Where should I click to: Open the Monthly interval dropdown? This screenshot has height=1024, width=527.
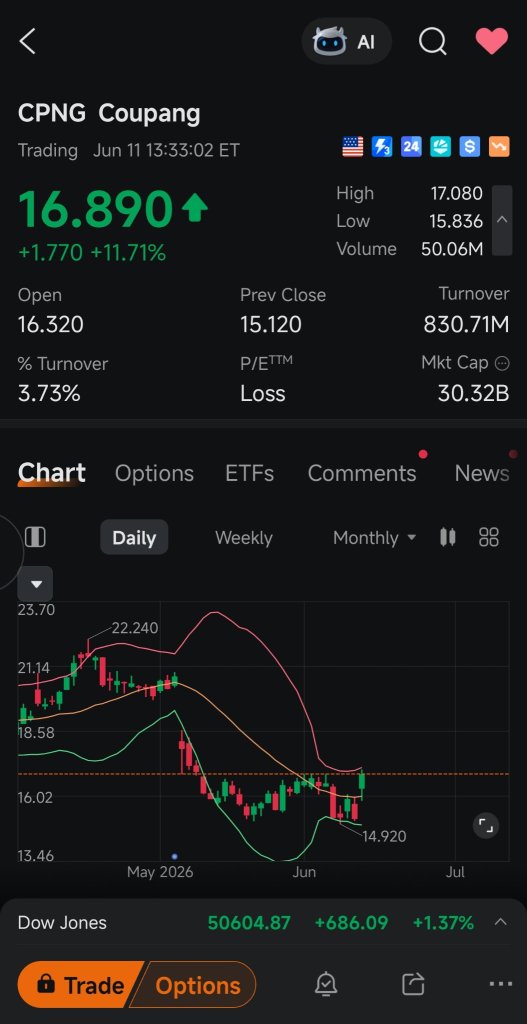[x=374, y=538]
